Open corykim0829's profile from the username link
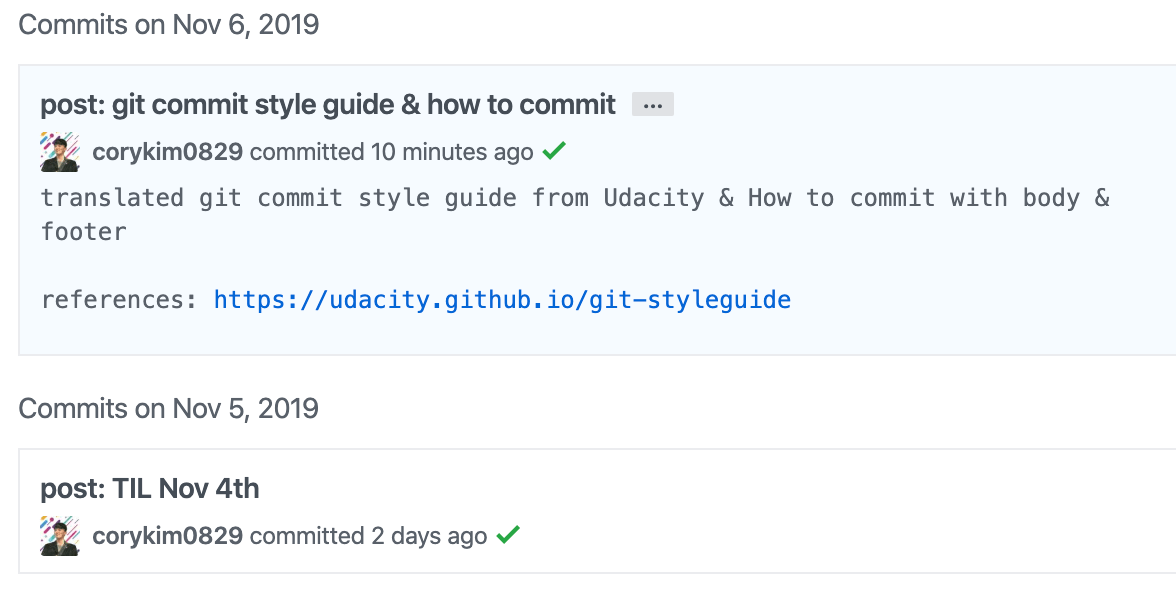The width and height of the screenshot is (1176, 592). 165,151
